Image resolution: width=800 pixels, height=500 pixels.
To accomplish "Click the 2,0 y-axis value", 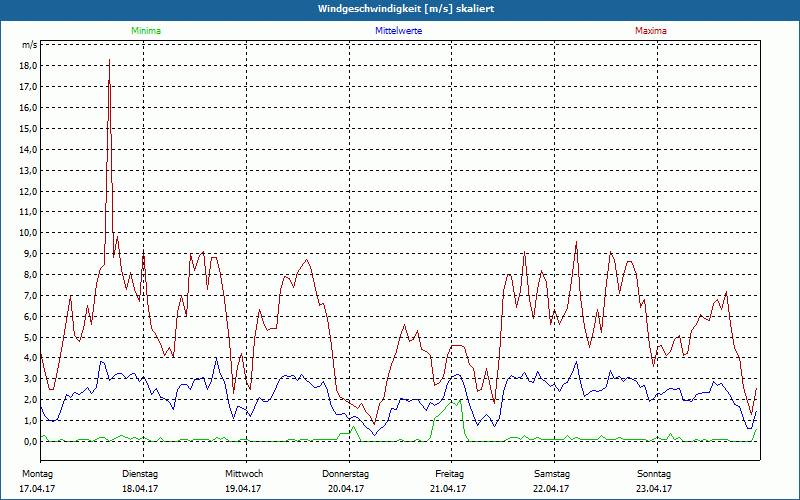I will [30, 399].
